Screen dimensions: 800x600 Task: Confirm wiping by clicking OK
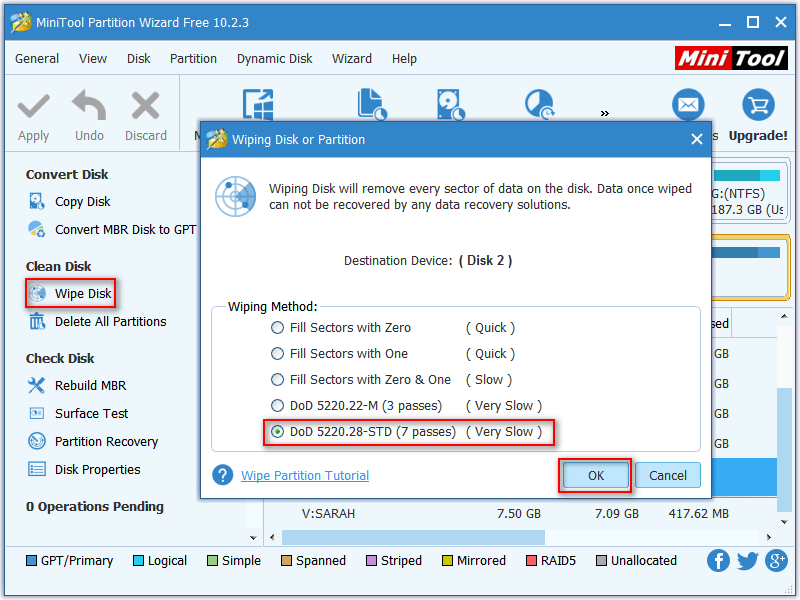[595, 476]
